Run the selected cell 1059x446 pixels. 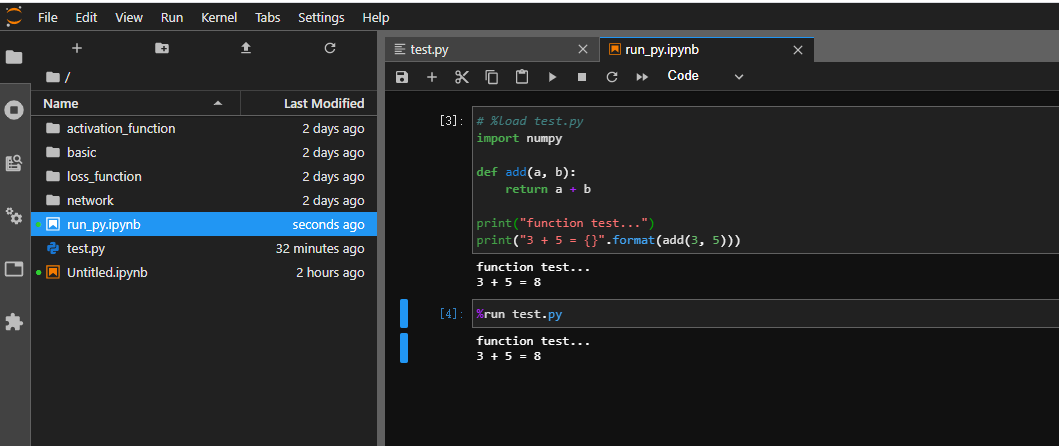click(552, 76)
